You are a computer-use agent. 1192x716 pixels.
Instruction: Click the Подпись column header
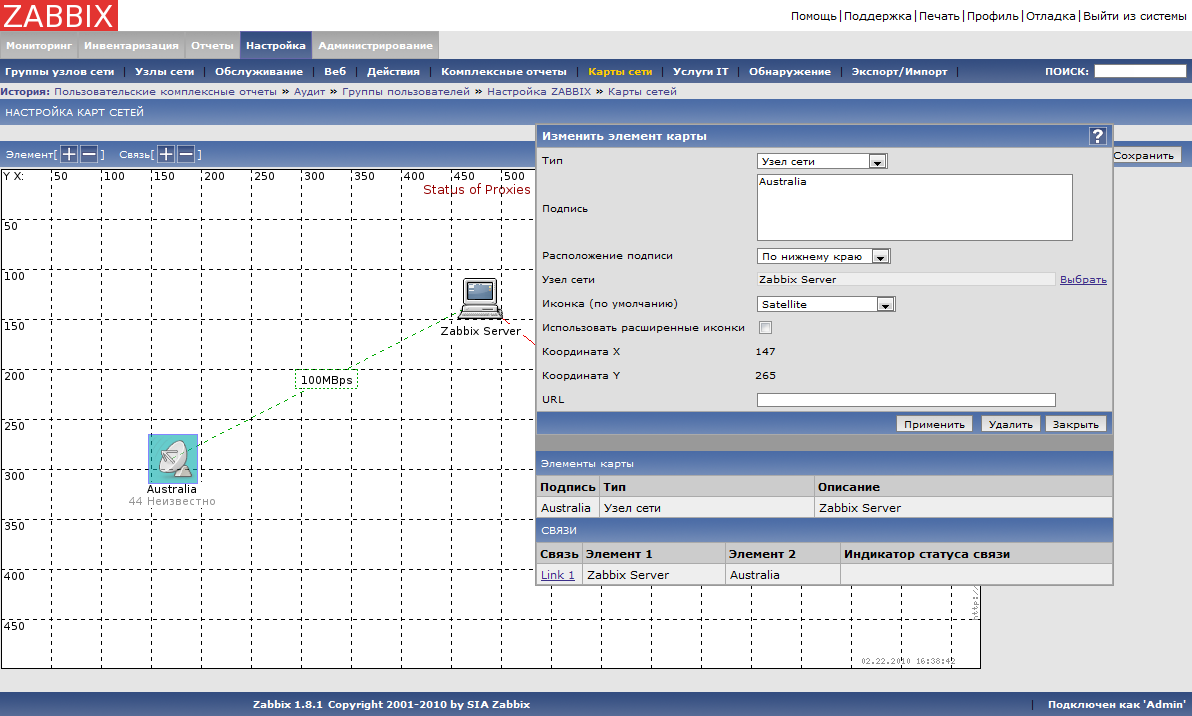568,487
